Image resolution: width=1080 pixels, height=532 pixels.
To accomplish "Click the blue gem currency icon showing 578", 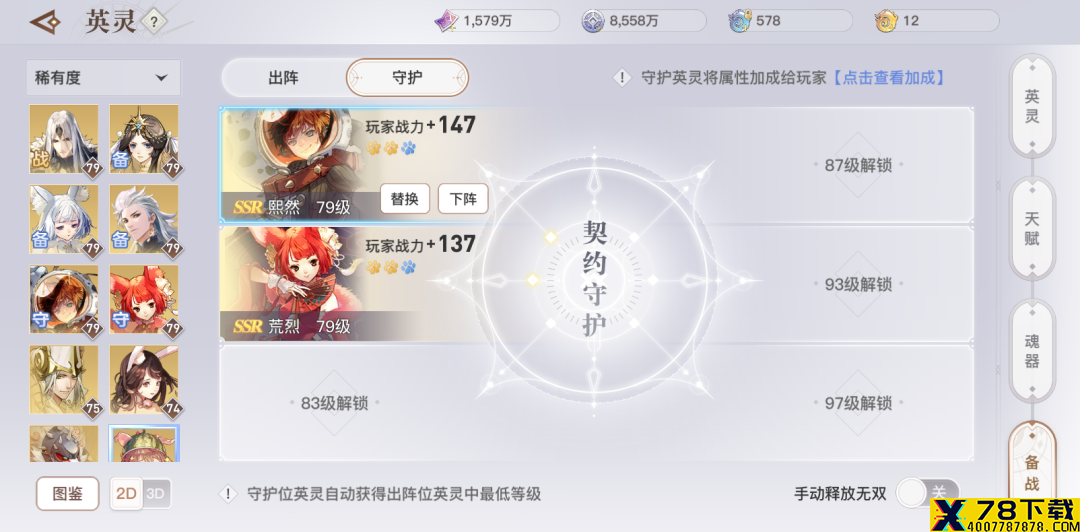I will coord(740,21).
